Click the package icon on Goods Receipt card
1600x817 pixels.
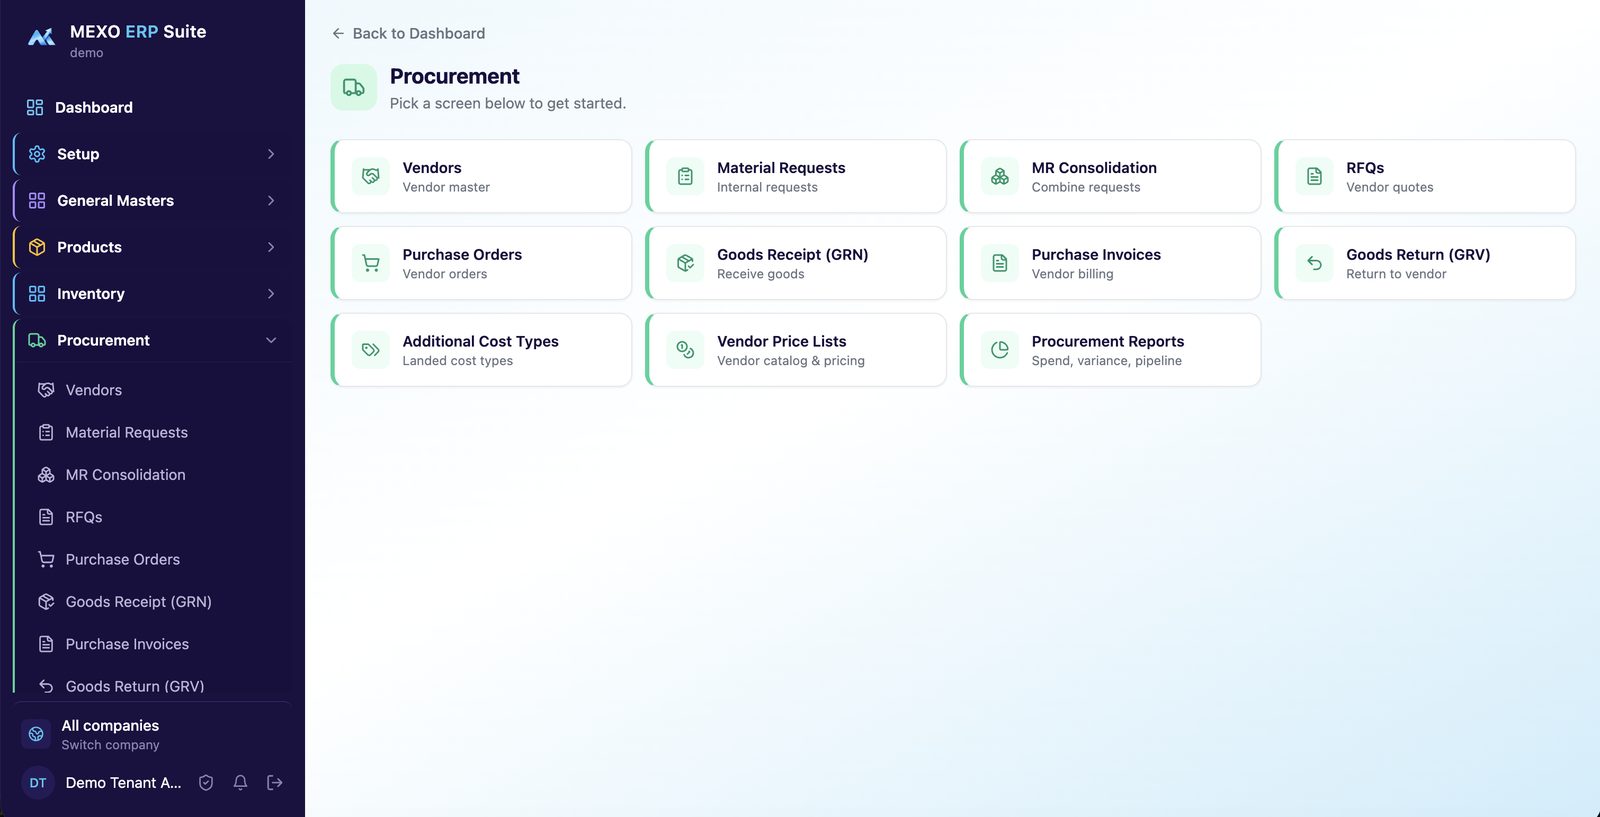[x=685, y=263]
